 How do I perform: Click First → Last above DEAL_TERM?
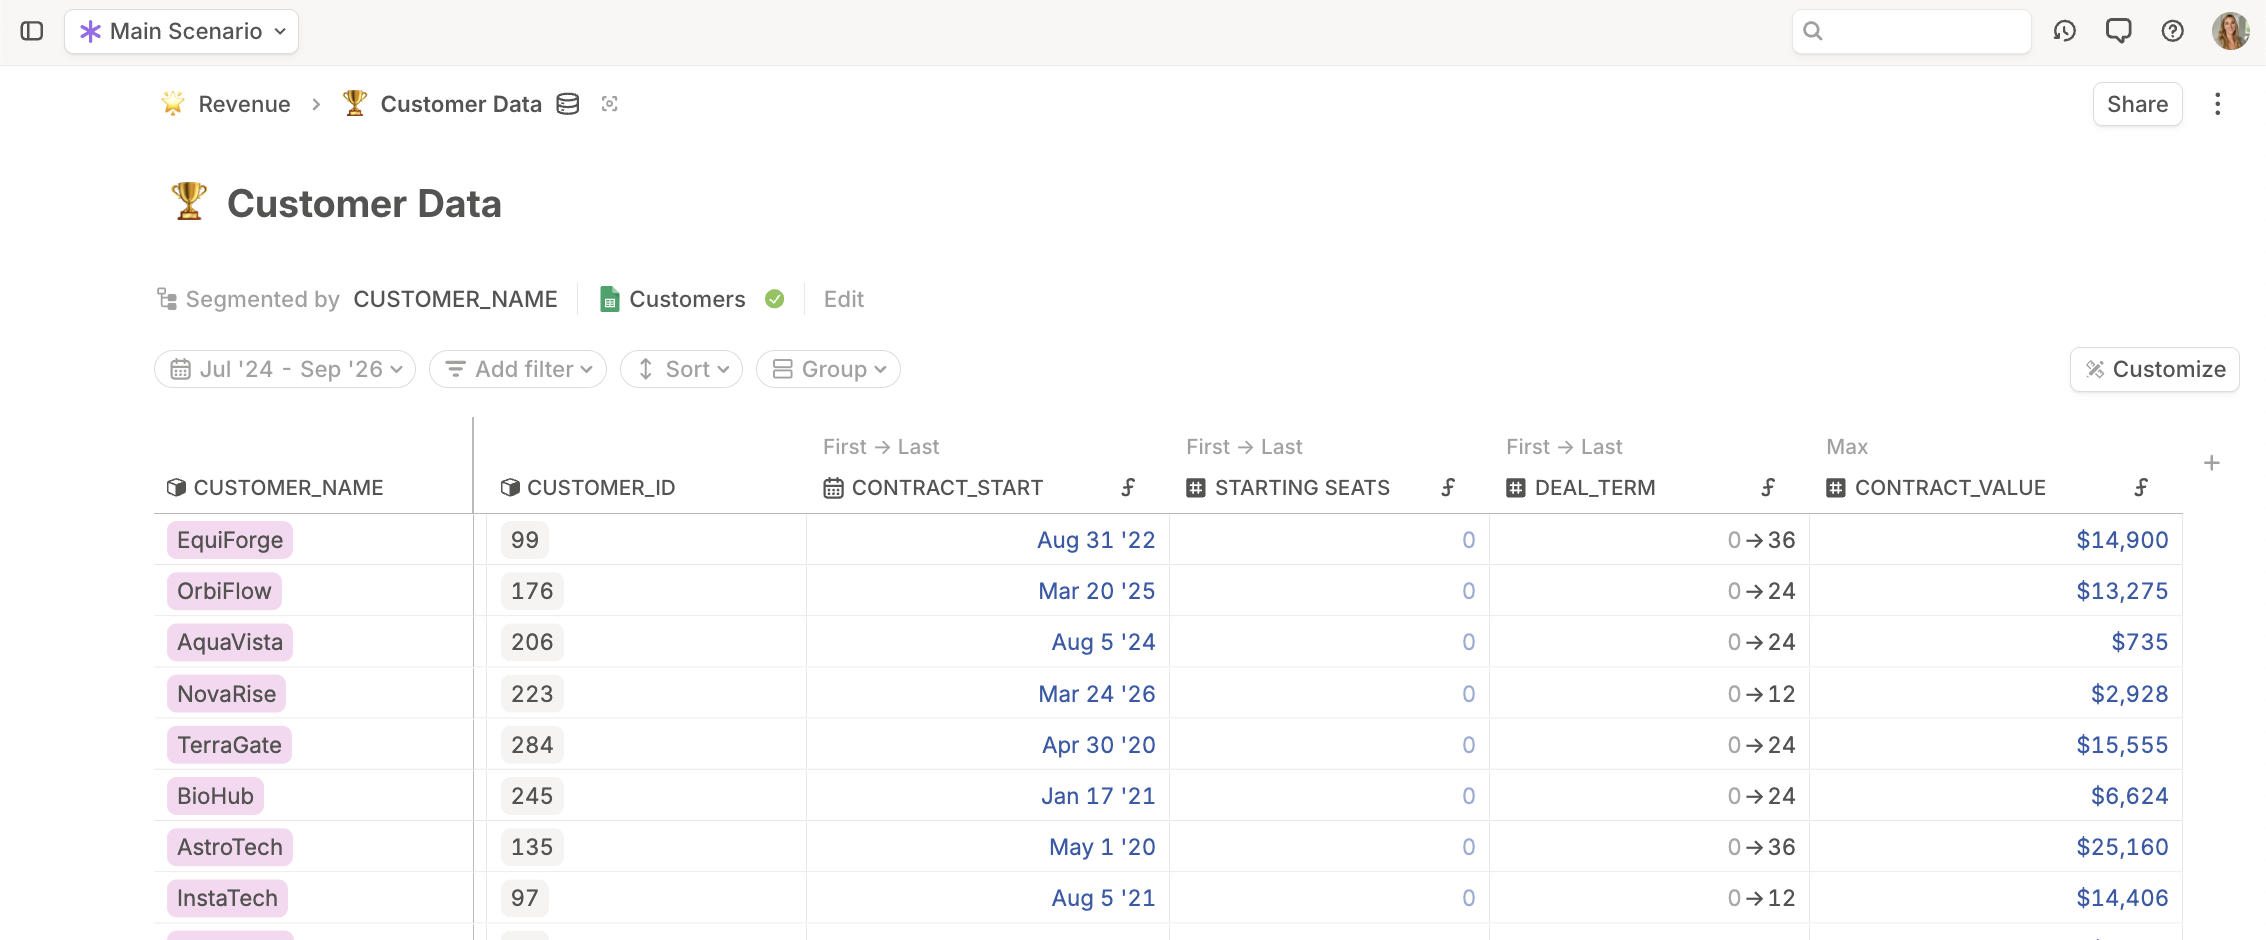1564,447
